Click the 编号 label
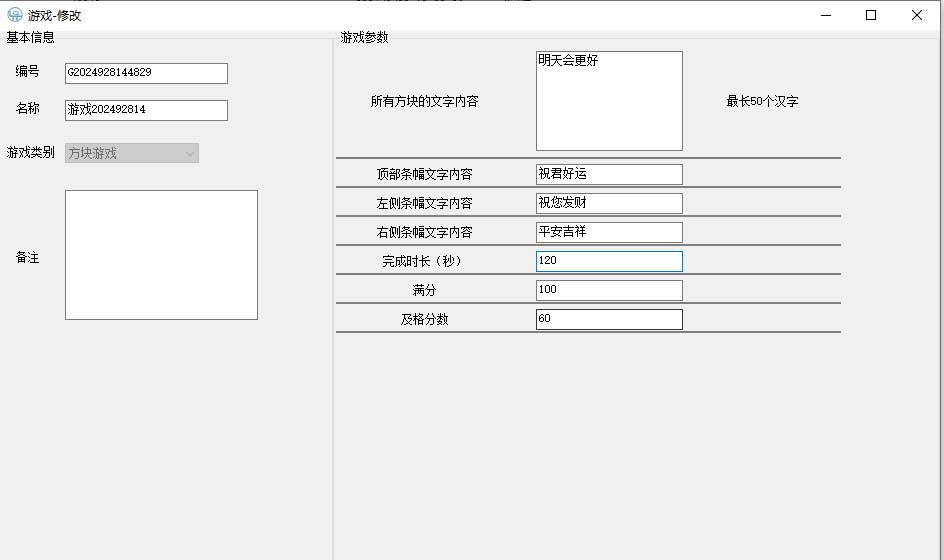The image size is (944, 560). (28, 71)
